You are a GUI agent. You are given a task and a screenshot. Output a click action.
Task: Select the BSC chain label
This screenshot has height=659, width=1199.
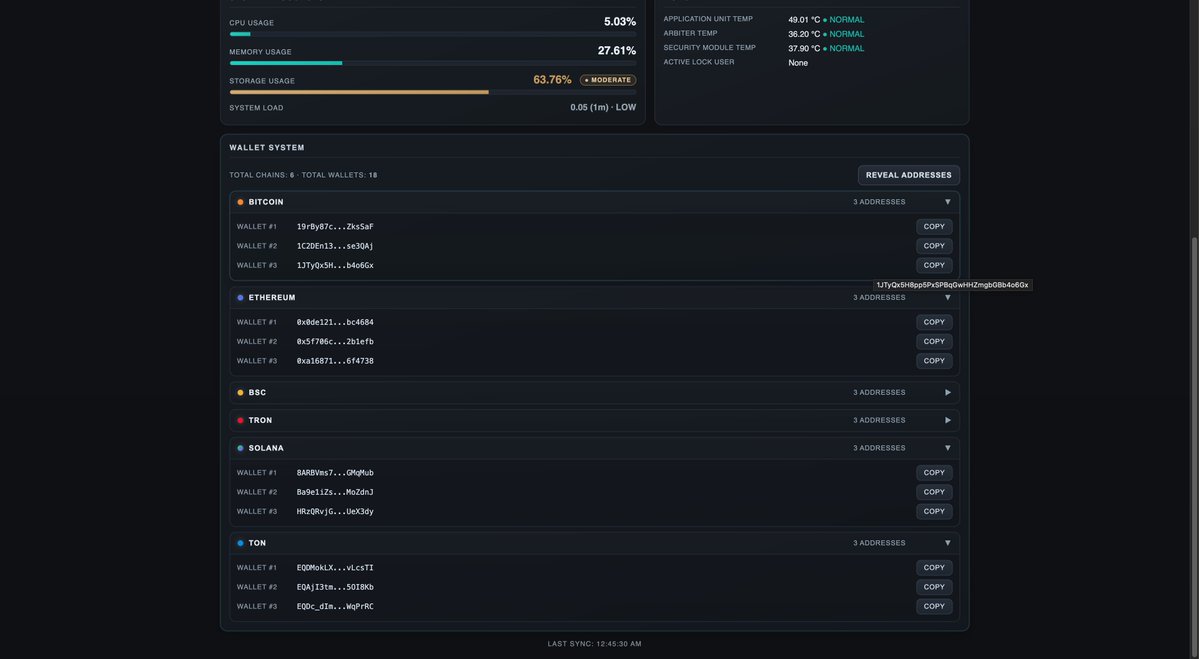tap(257, 392)
